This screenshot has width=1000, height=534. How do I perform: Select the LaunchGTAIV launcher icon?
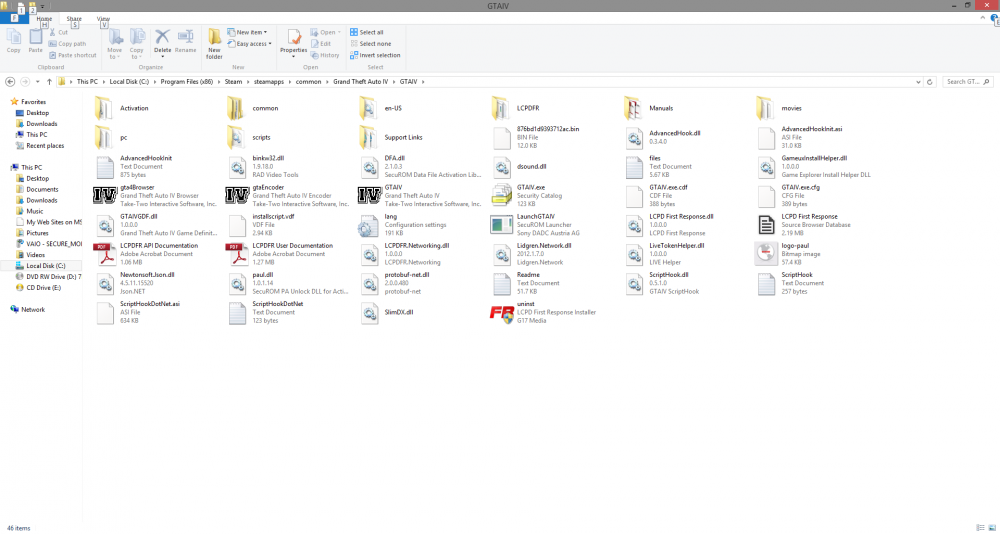coord(501,225)
